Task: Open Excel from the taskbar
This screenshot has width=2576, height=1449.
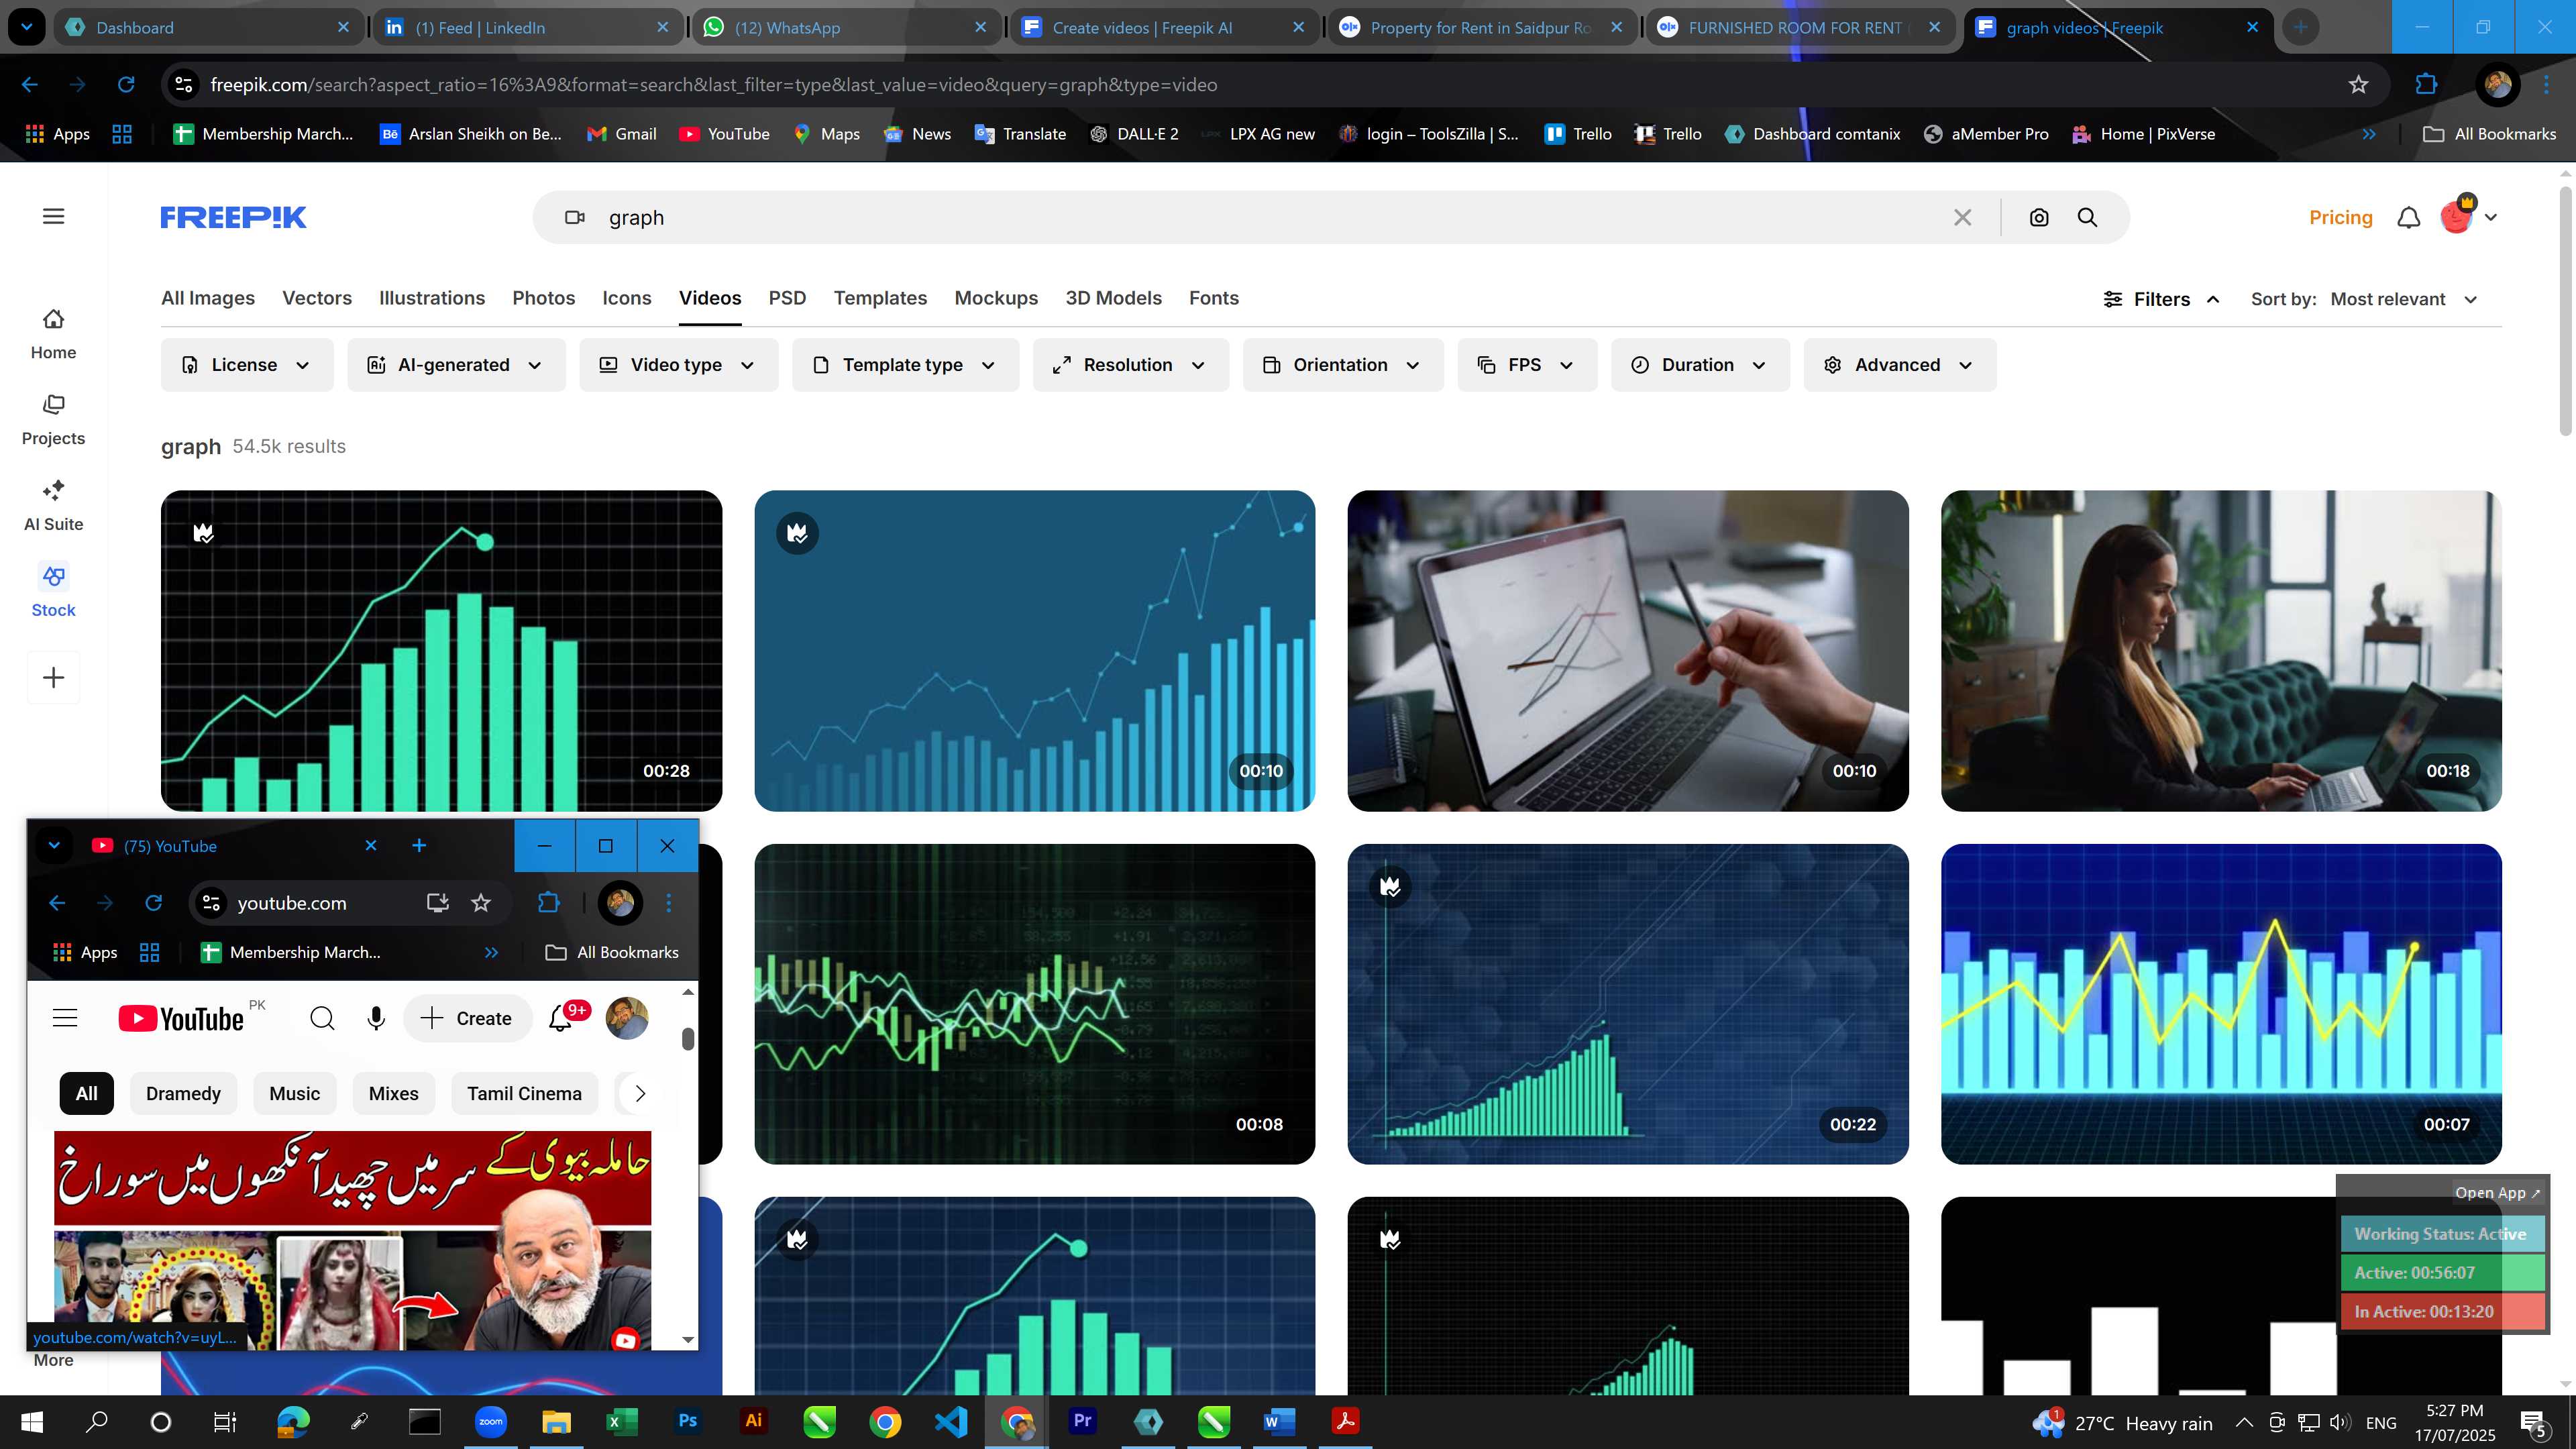Action: click(x=621, y=1421)
